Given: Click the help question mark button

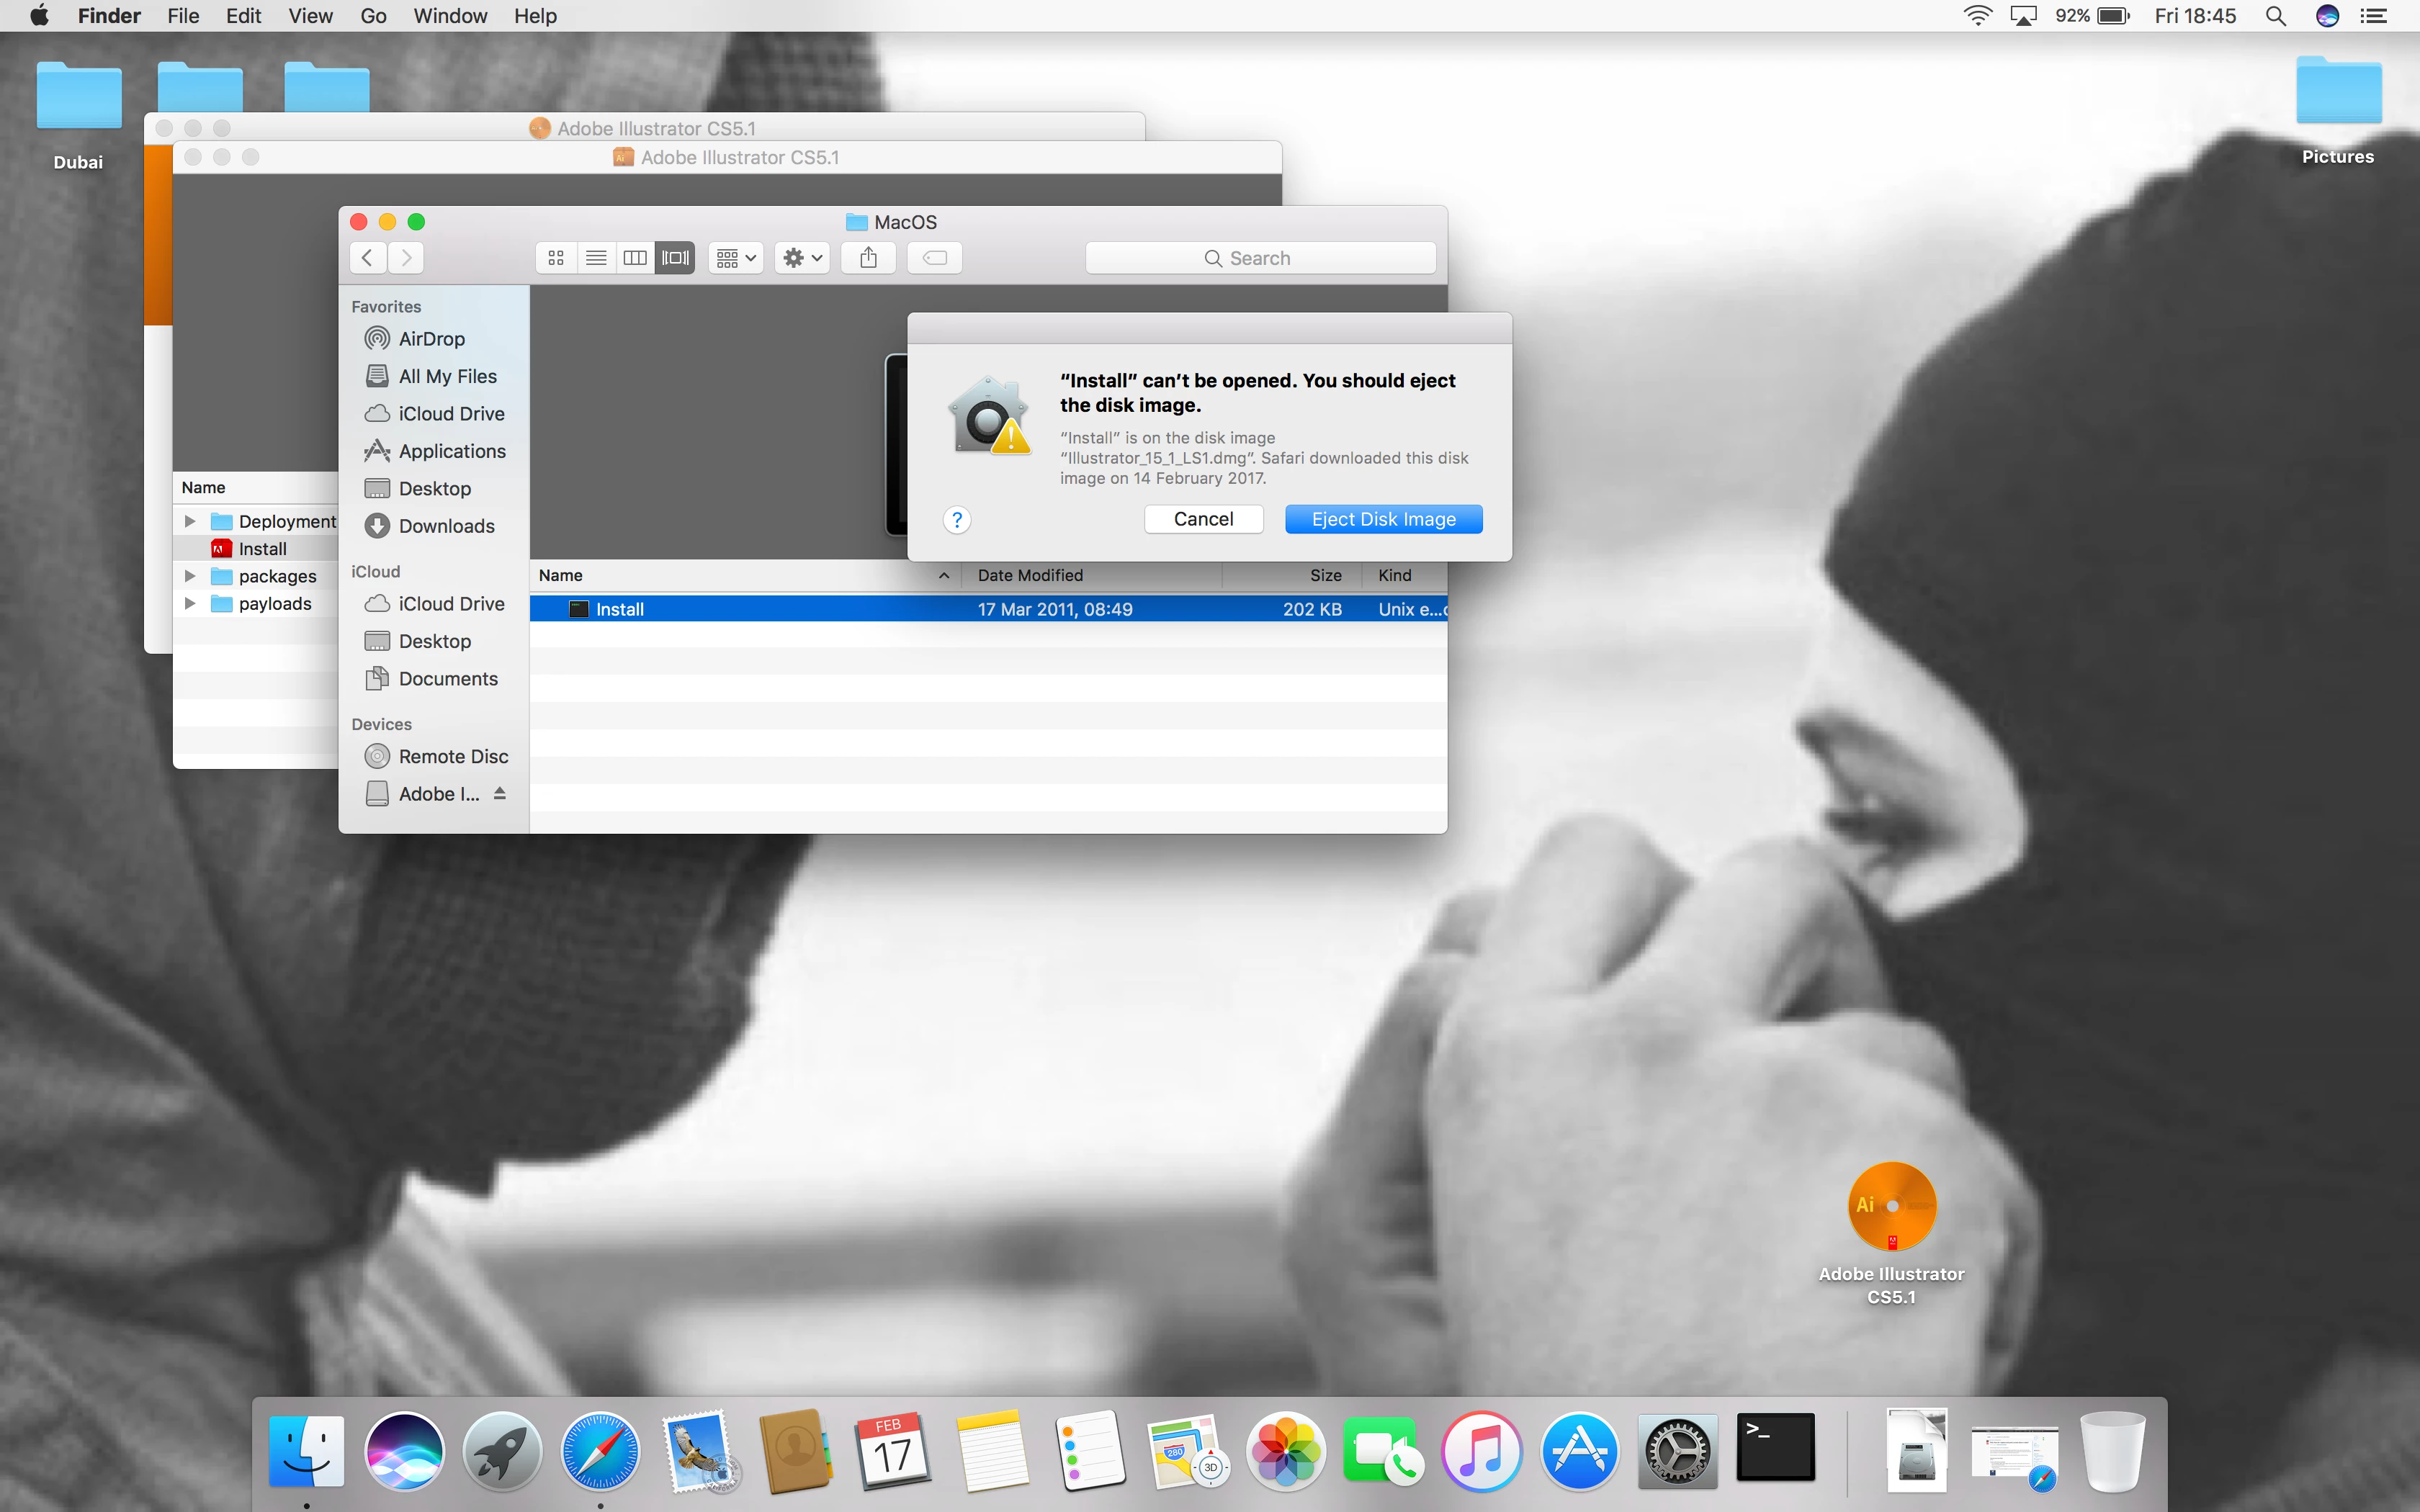Looking at the screenshot, I should [956, 519].
